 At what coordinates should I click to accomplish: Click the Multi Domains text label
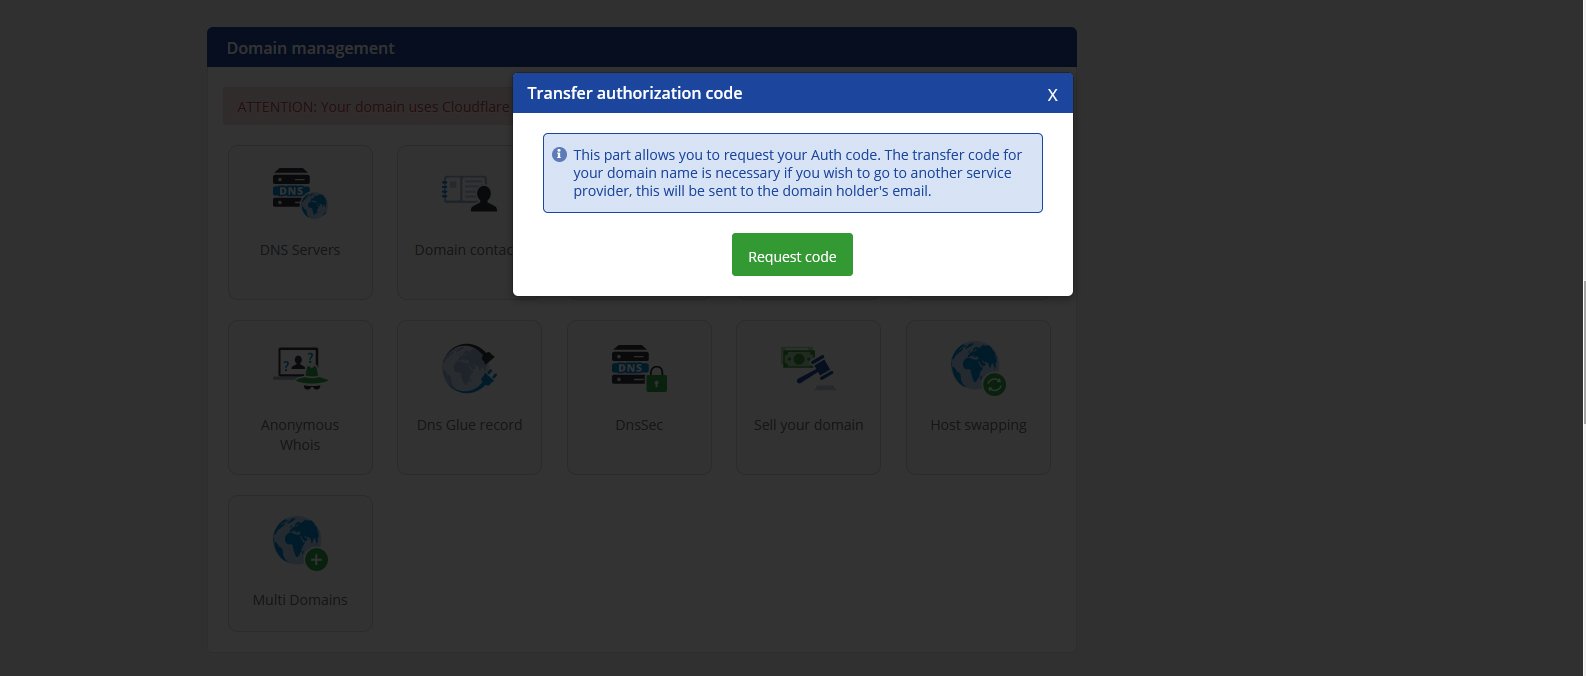(299, 600)
